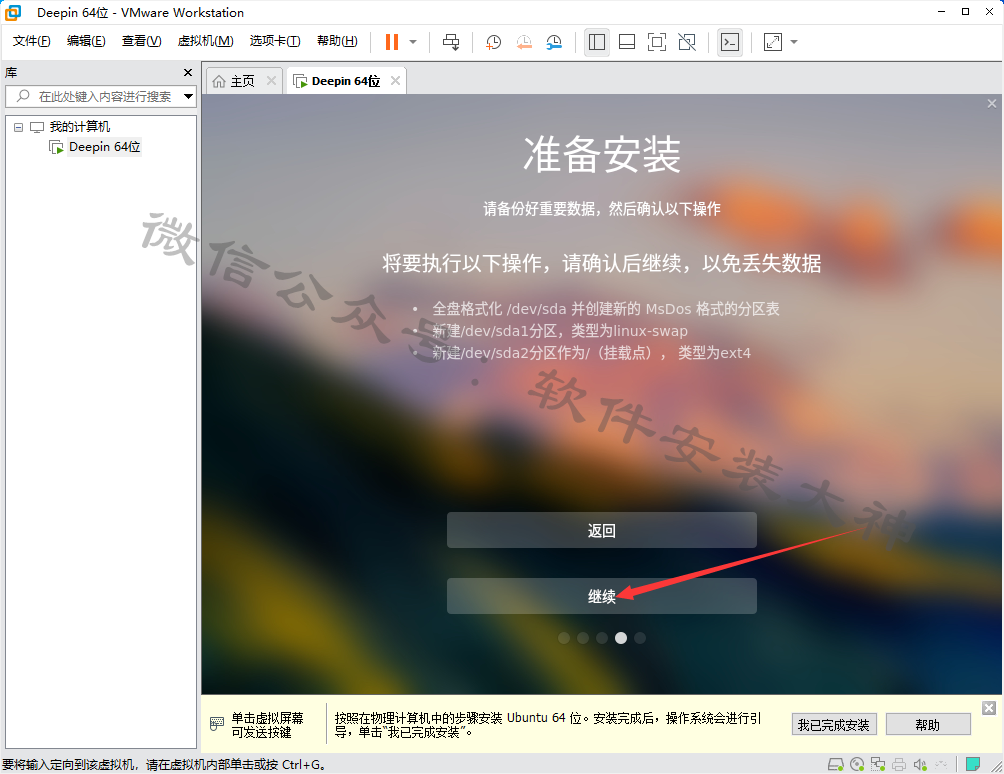
Task: Click 我已完成安装 button
Action: pyautogui.click(x=834, y=725)
